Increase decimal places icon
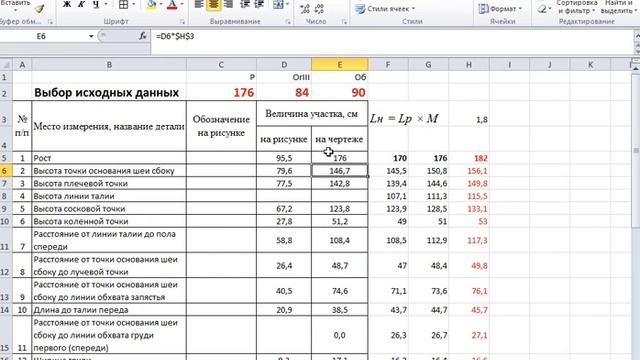This screenshot has width=640, height=360. coord(305,9)
